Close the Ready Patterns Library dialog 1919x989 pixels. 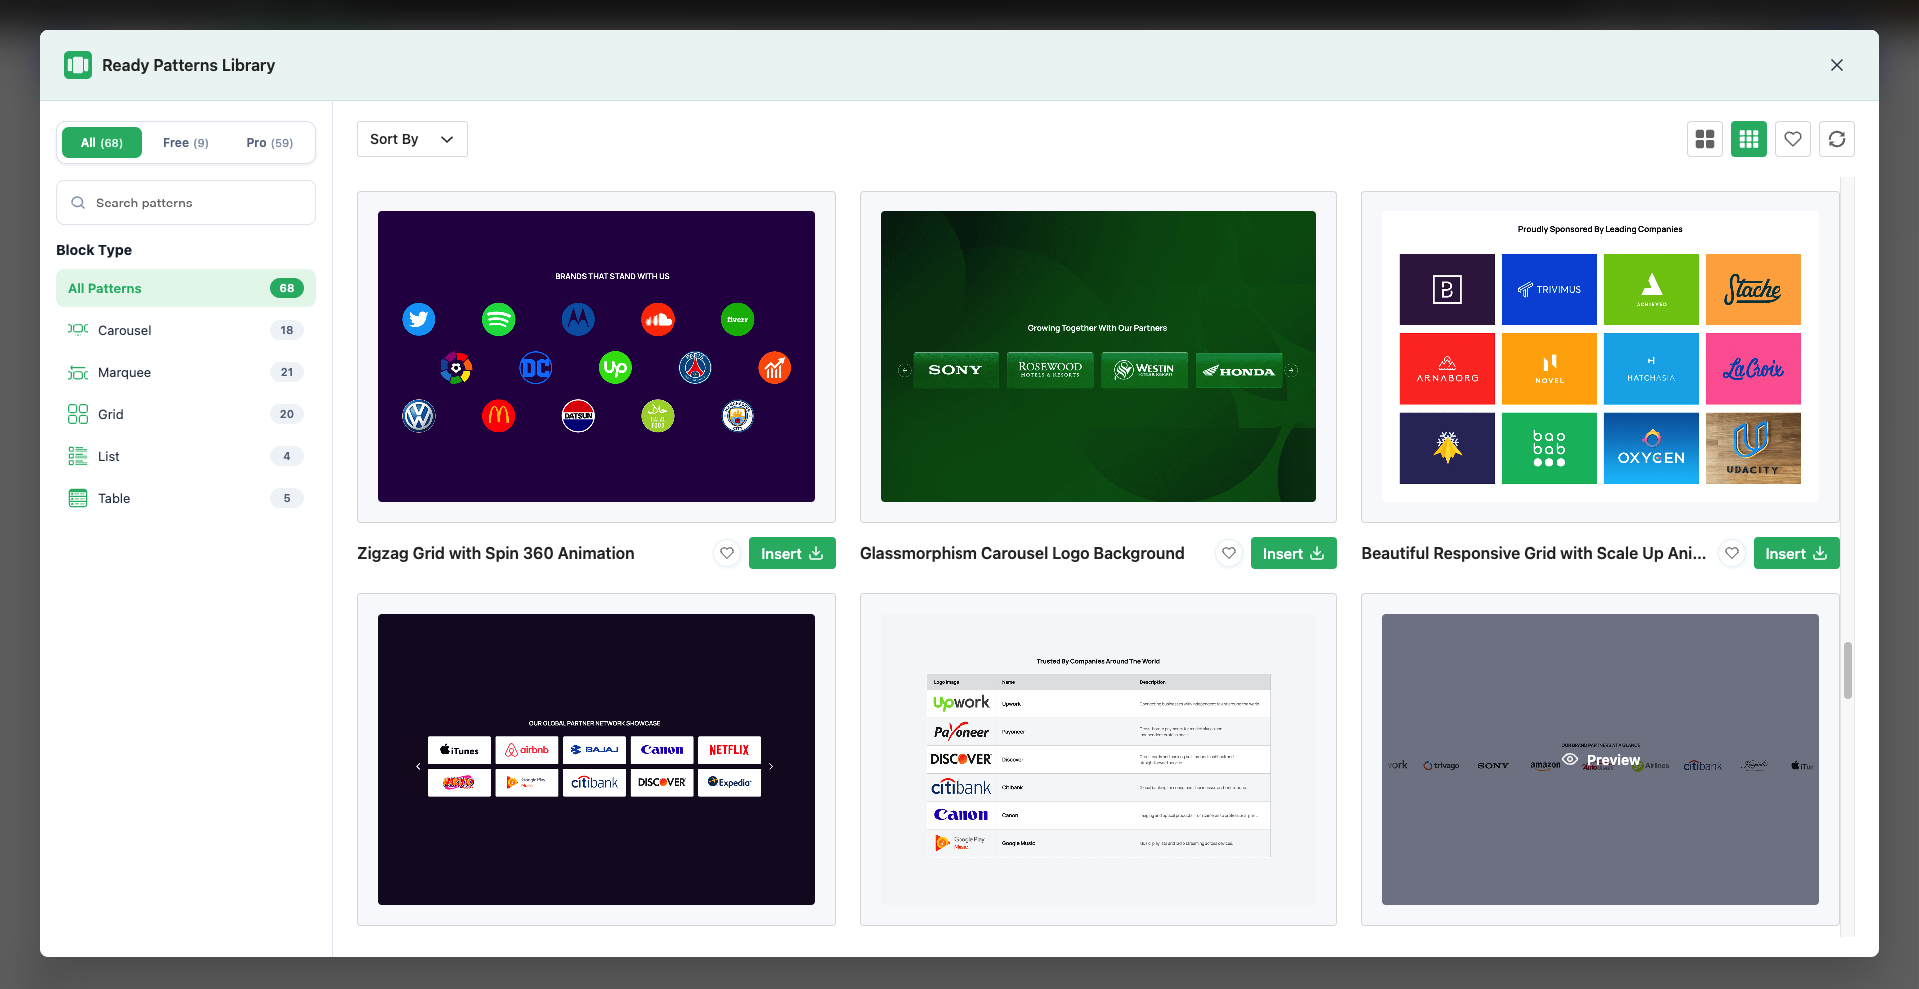point(1837,65)
